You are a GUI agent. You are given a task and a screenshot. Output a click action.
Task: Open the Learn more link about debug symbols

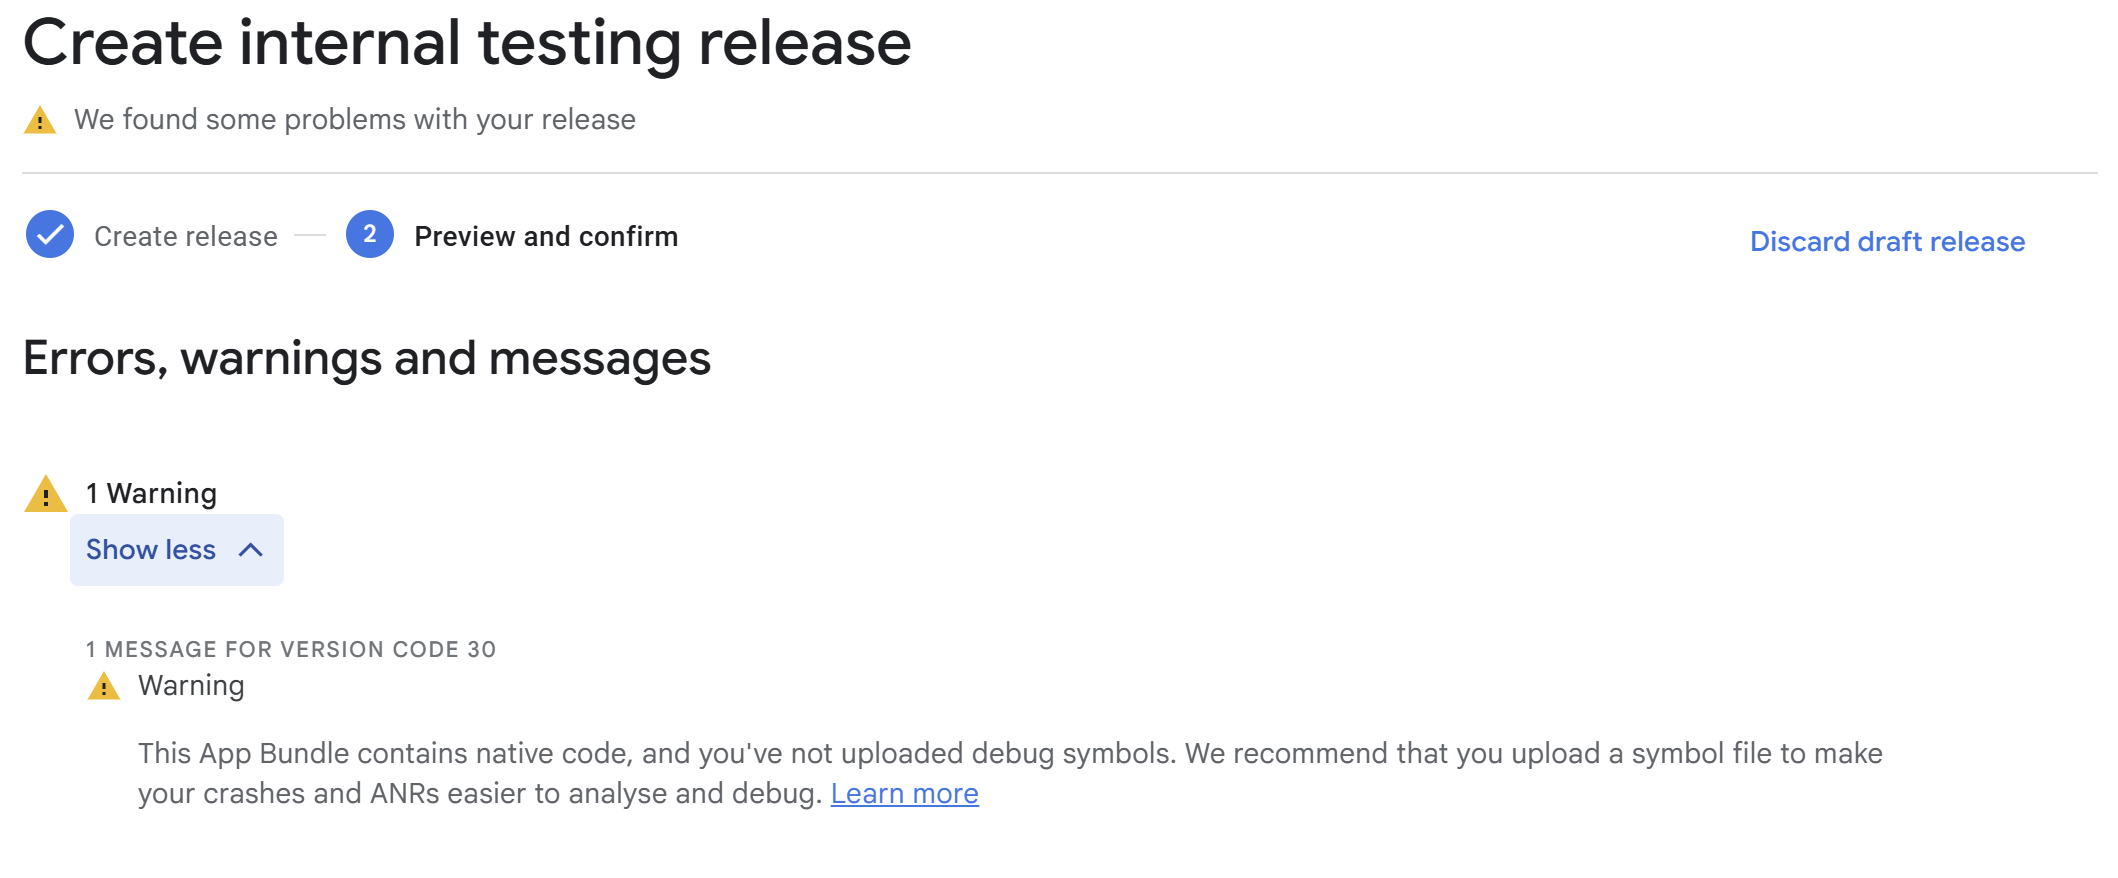pos(904,793)
